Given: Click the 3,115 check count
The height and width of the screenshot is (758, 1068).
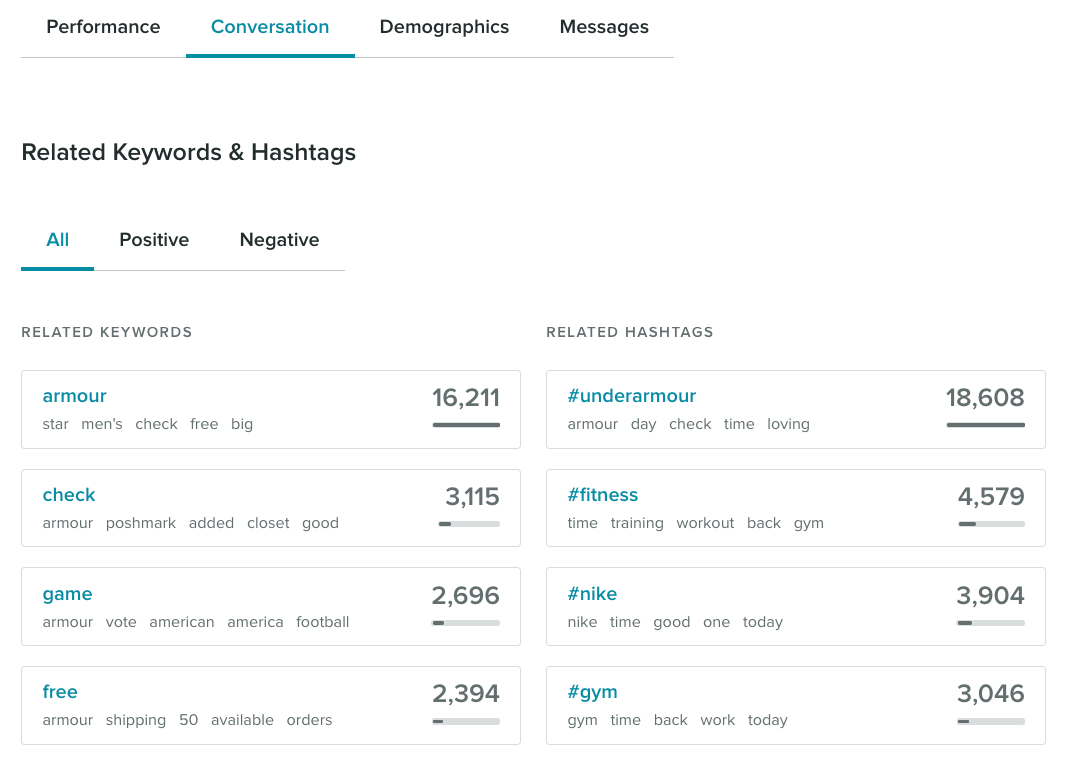Looking at the screenshot, I should pyautogui.click(x=472, y=496).
